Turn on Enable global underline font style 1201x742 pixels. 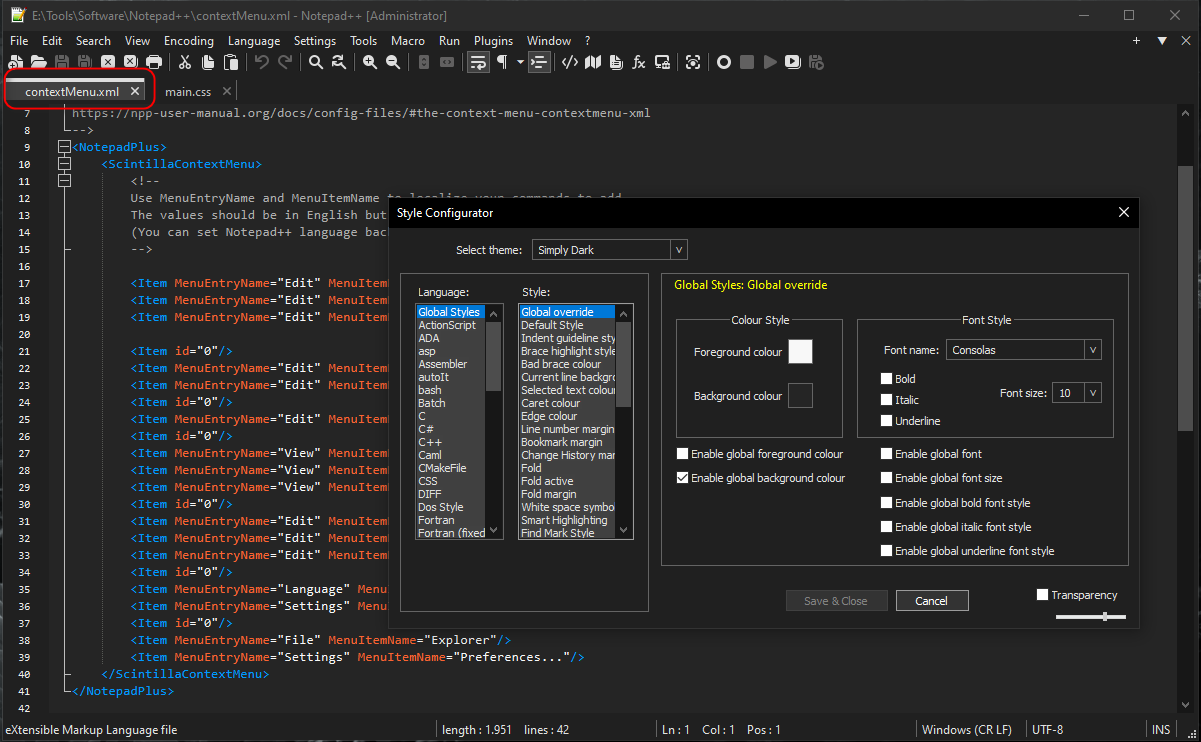pos(887,551)
